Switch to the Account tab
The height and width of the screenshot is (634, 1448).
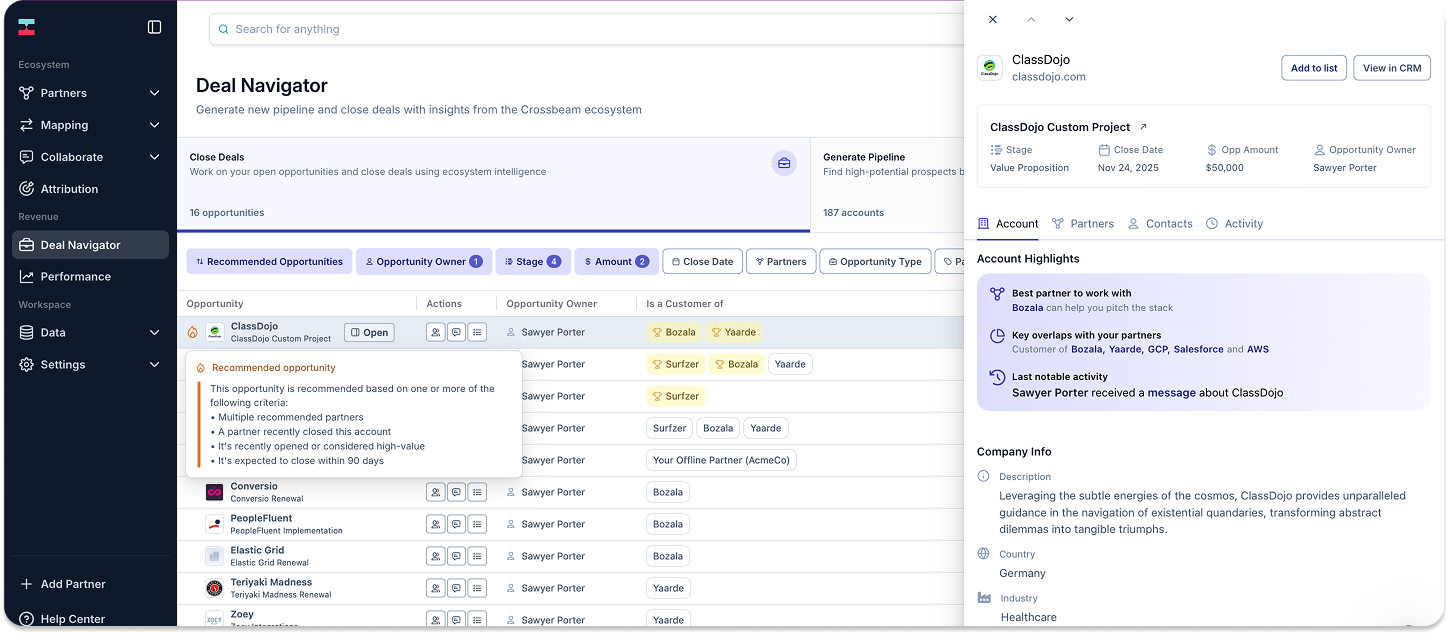click(x=1008, y=223)
